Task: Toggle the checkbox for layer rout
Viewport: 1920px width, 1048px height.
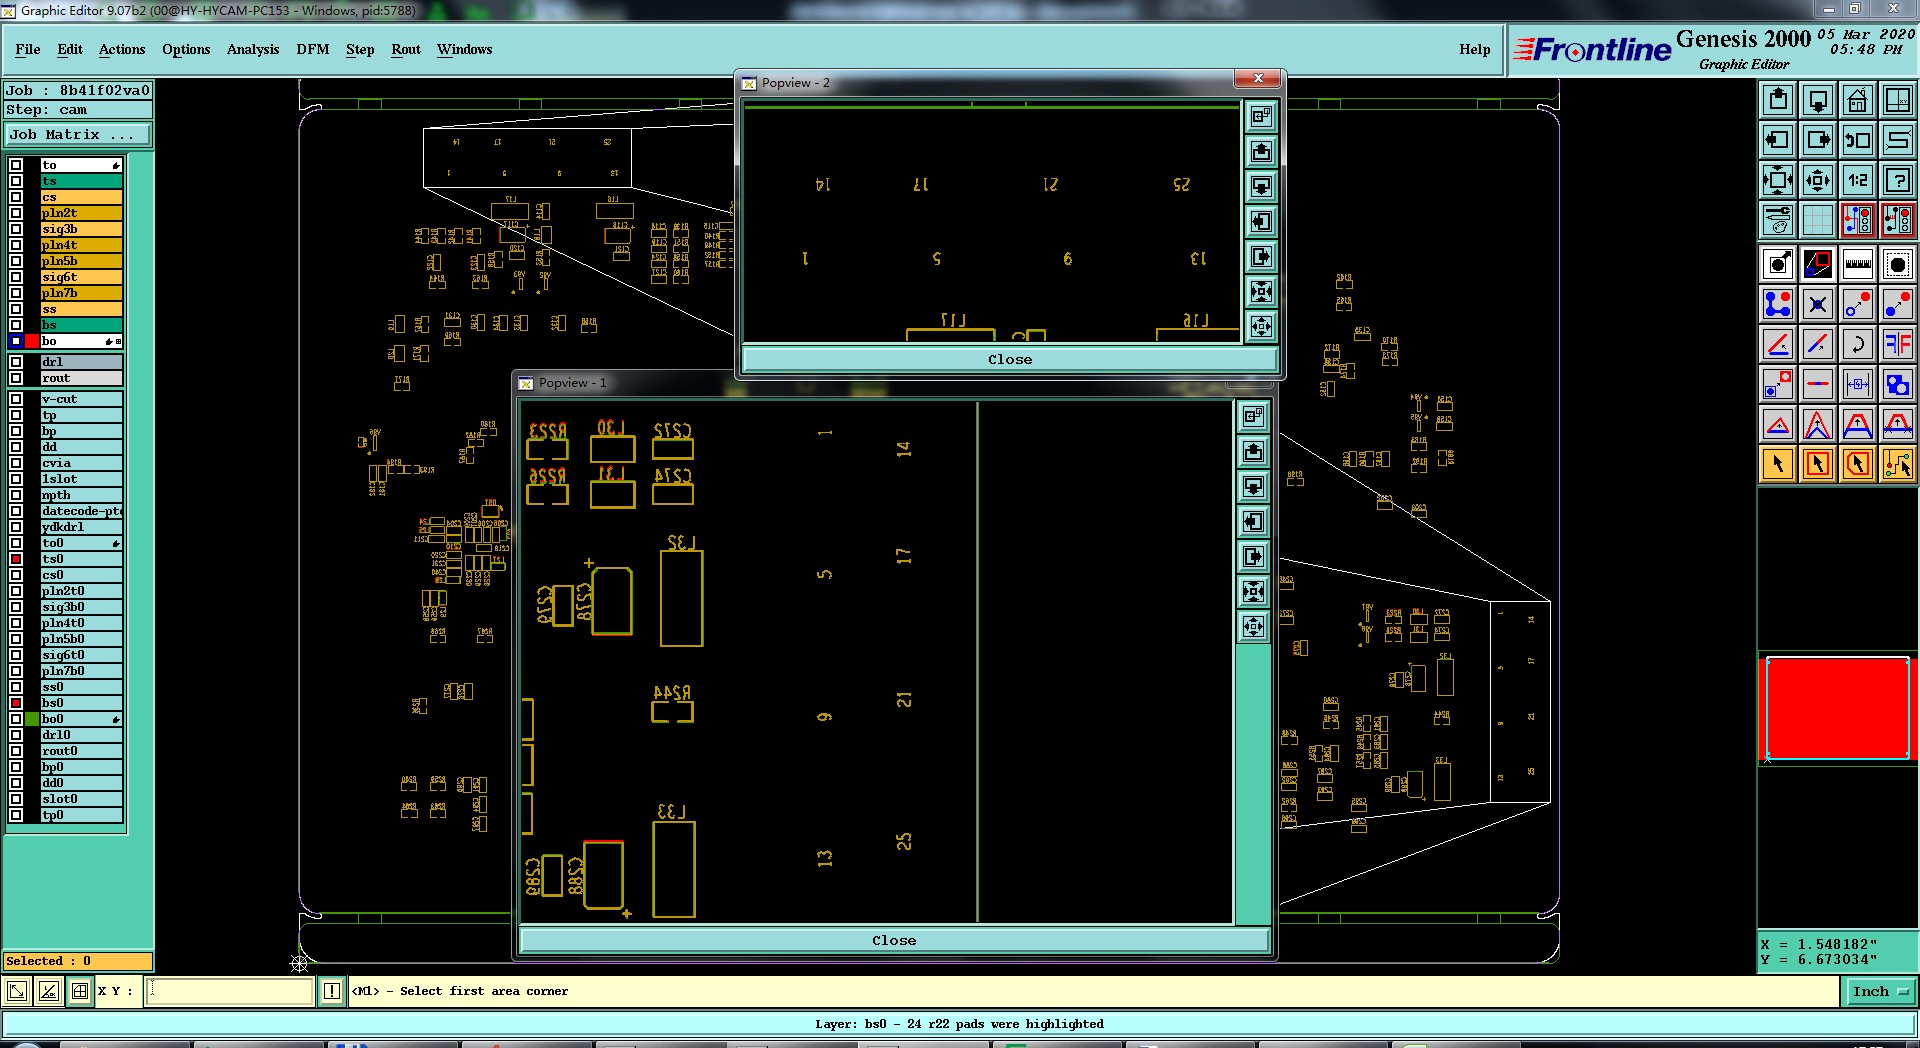Action: 16,378
